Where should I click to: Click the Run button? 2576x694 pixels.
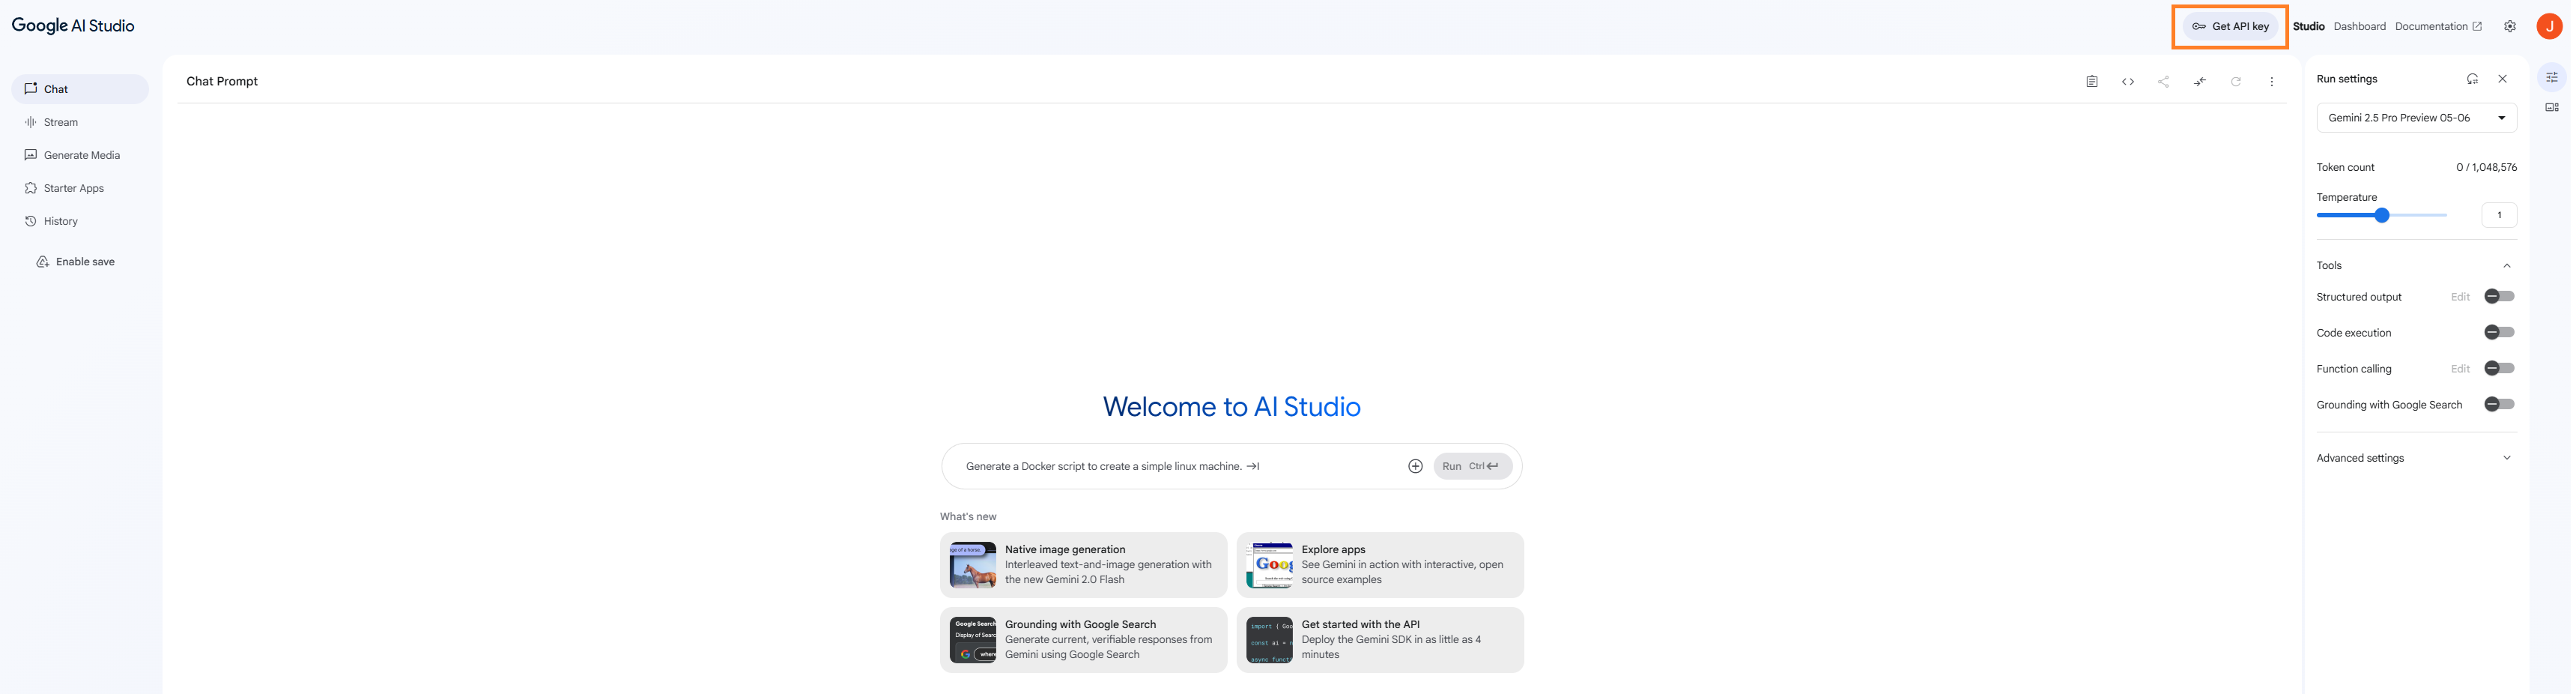click(1471, 466)
